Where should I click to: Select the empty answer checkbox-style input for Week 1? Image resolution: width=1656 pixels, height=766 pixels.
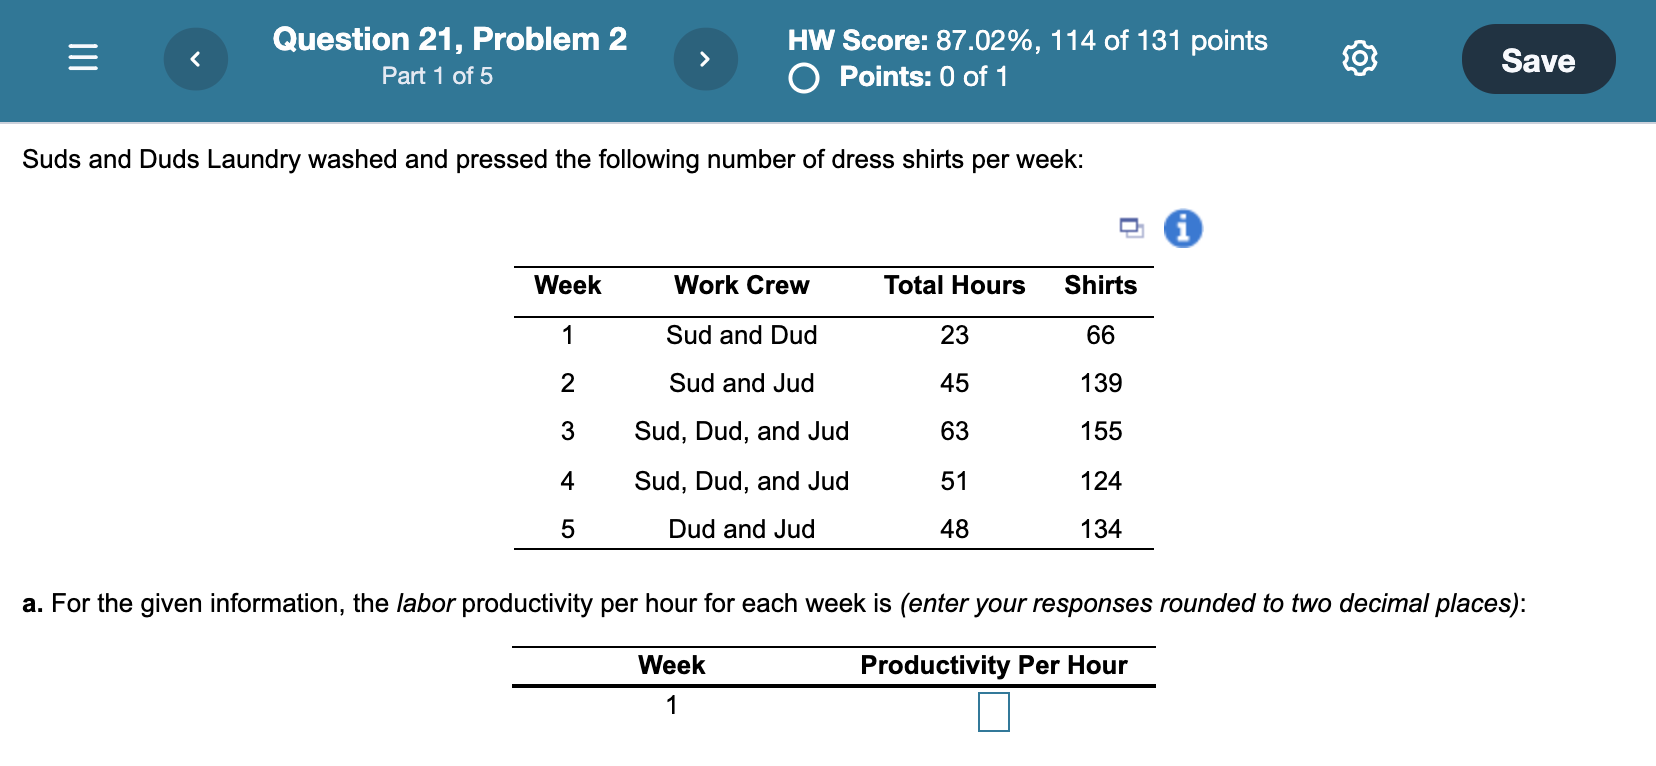point(993,711)
